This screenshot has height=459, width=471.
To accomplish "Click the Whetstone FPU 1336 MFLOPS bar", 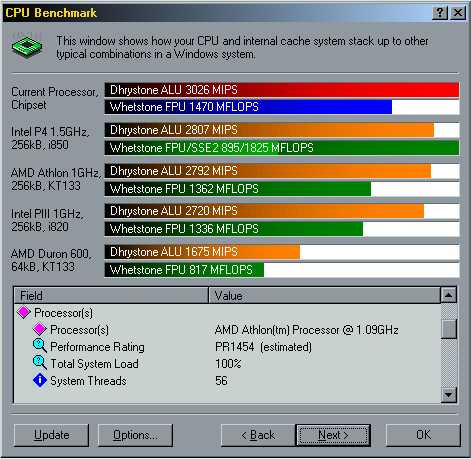I will coord(234,229).
